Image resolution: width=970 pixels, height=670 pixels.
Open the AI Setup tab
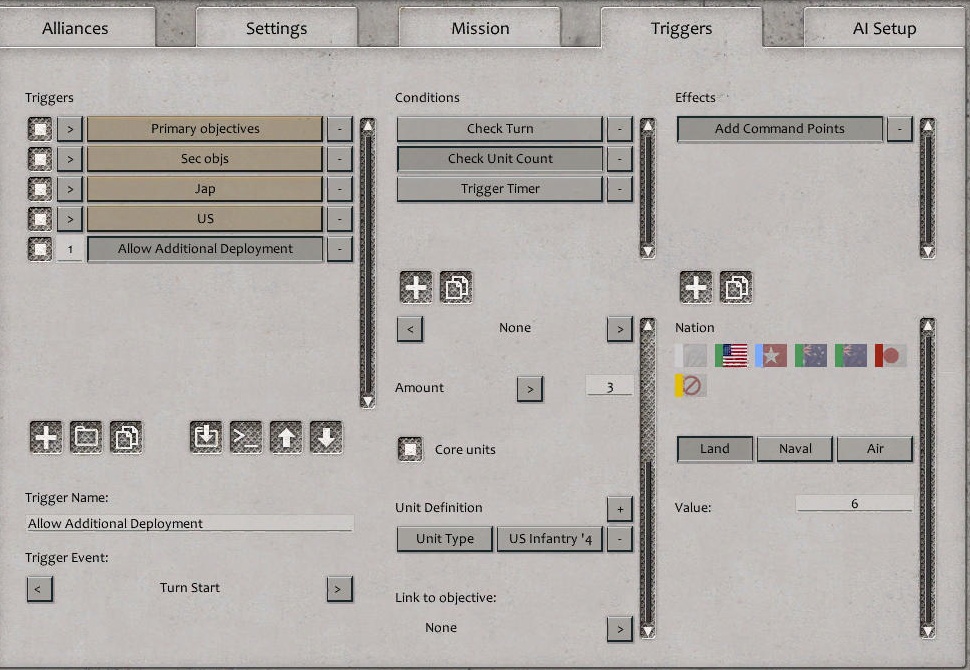(885, 28)
